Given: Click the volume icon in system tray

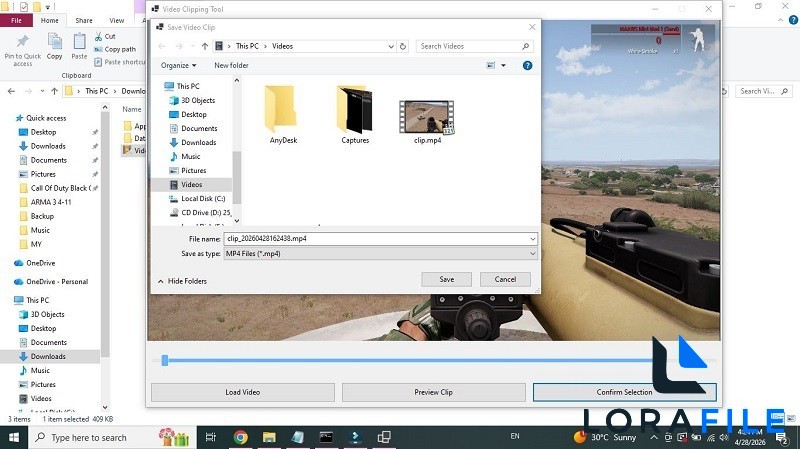Looking at the screenshot, I should (723, 437).
